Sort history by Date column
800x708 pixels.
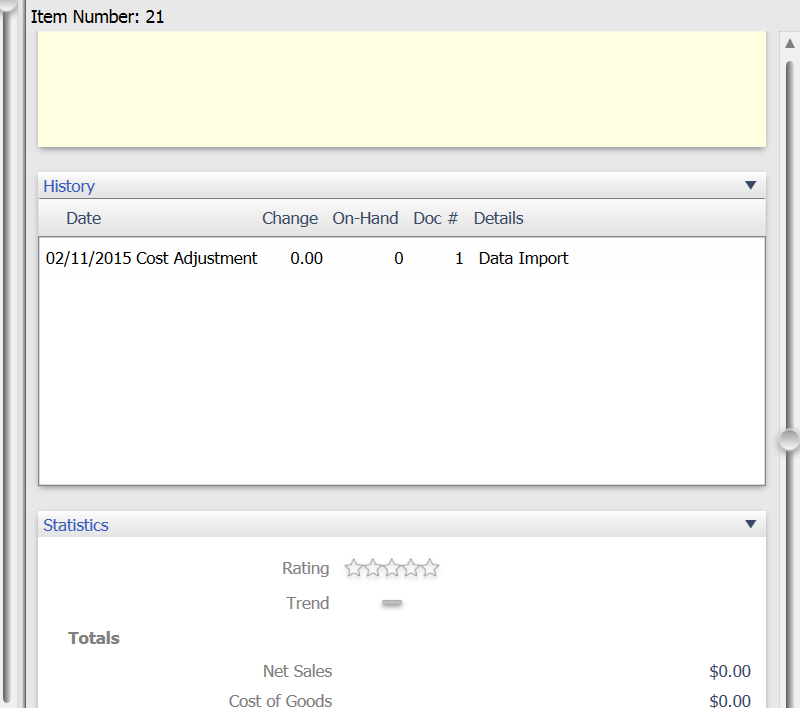coord(84,218)
